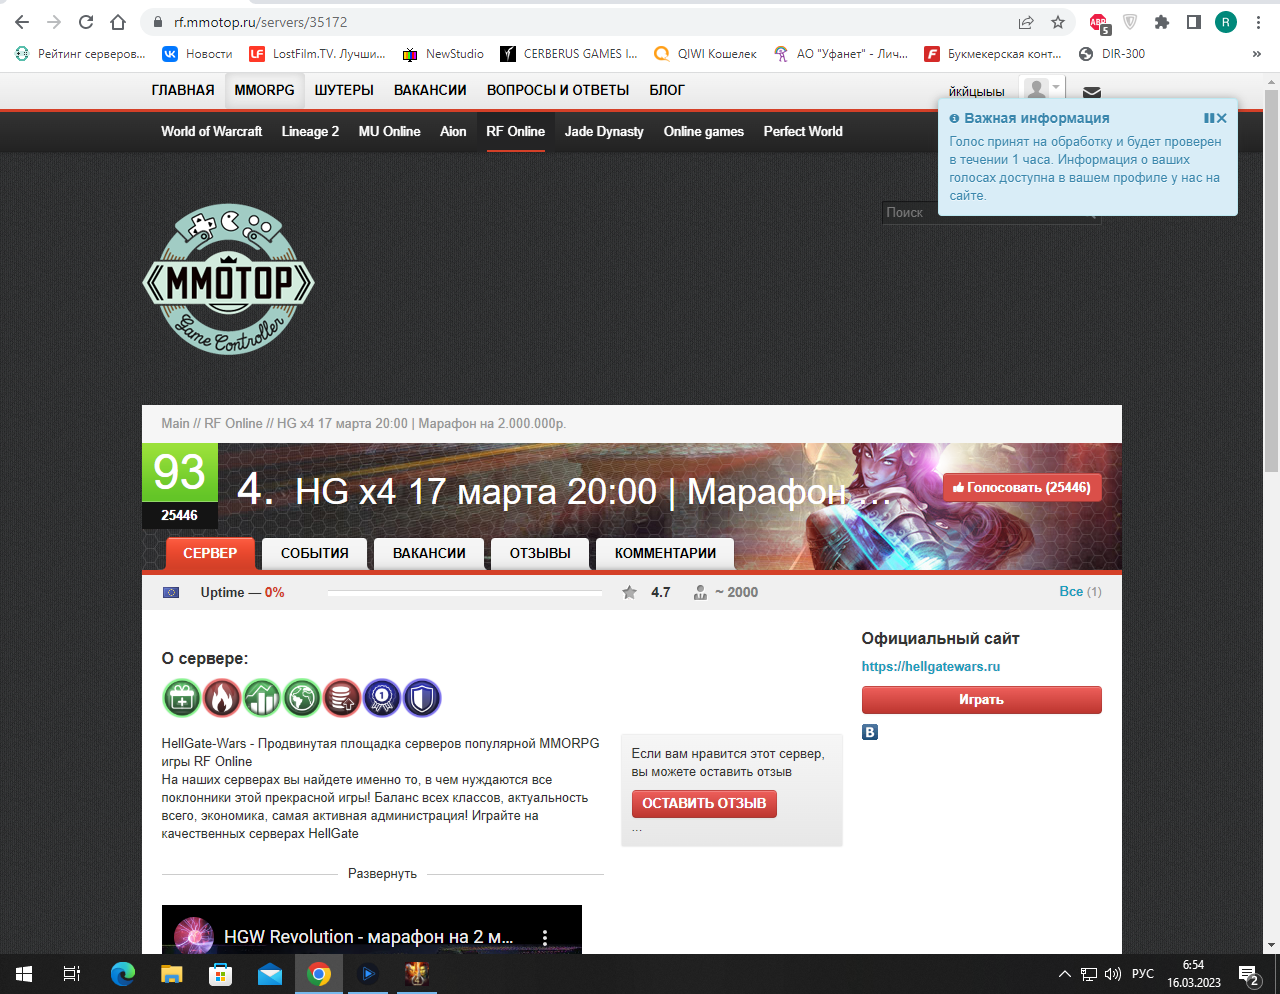Click the blue shield badge icon
Image resolution: width=1280 pixels, height=994 pixels.
pos(422,698)
